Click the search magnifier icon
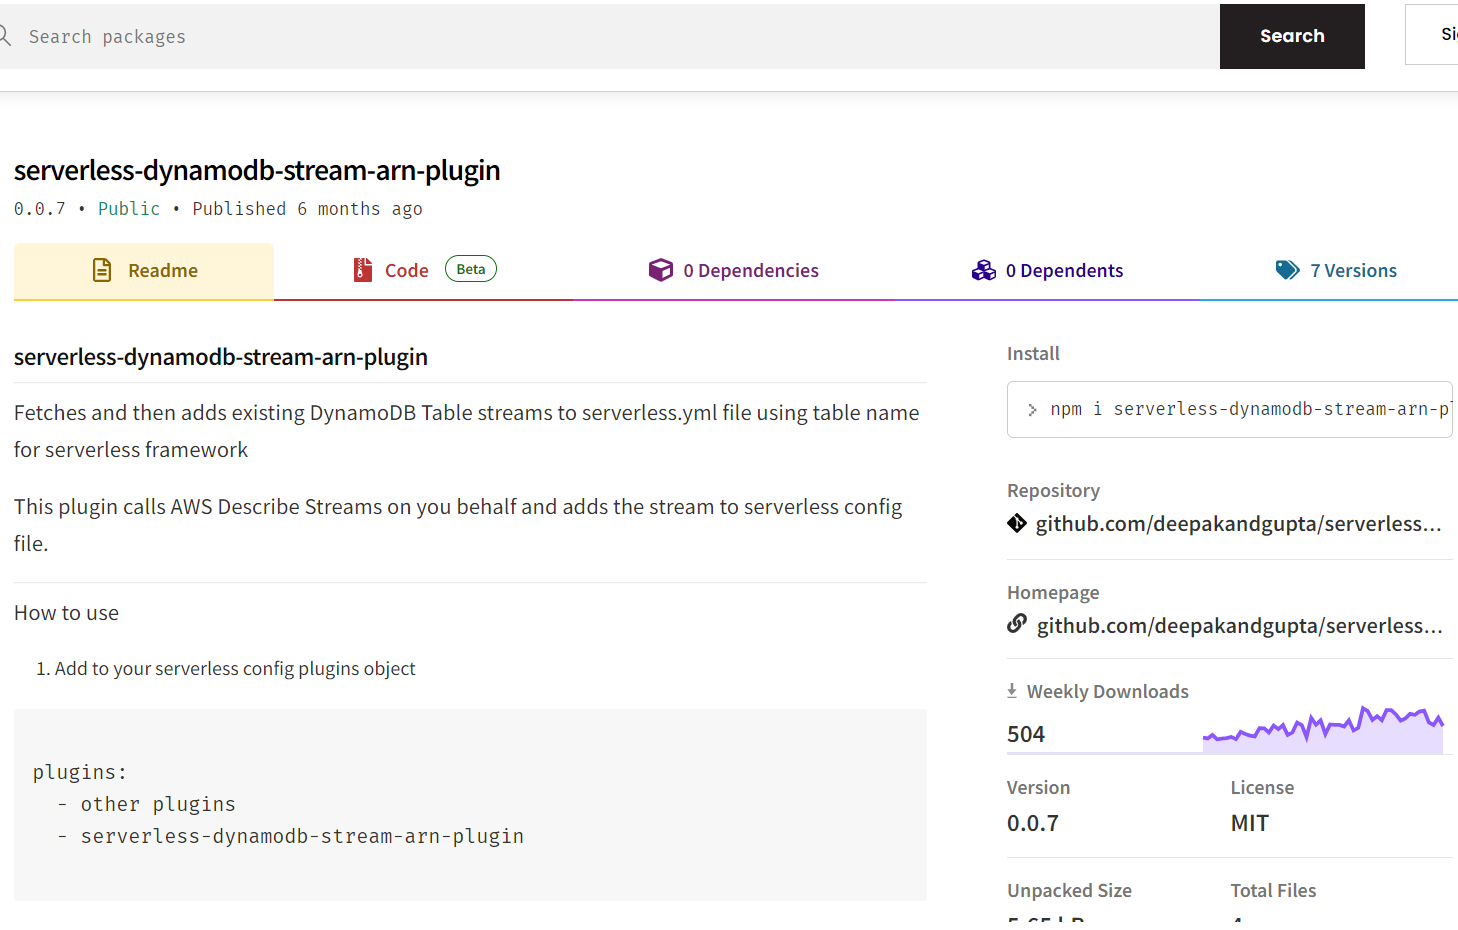This screenshot has height=930, width=1458. (x=4, y=36)
